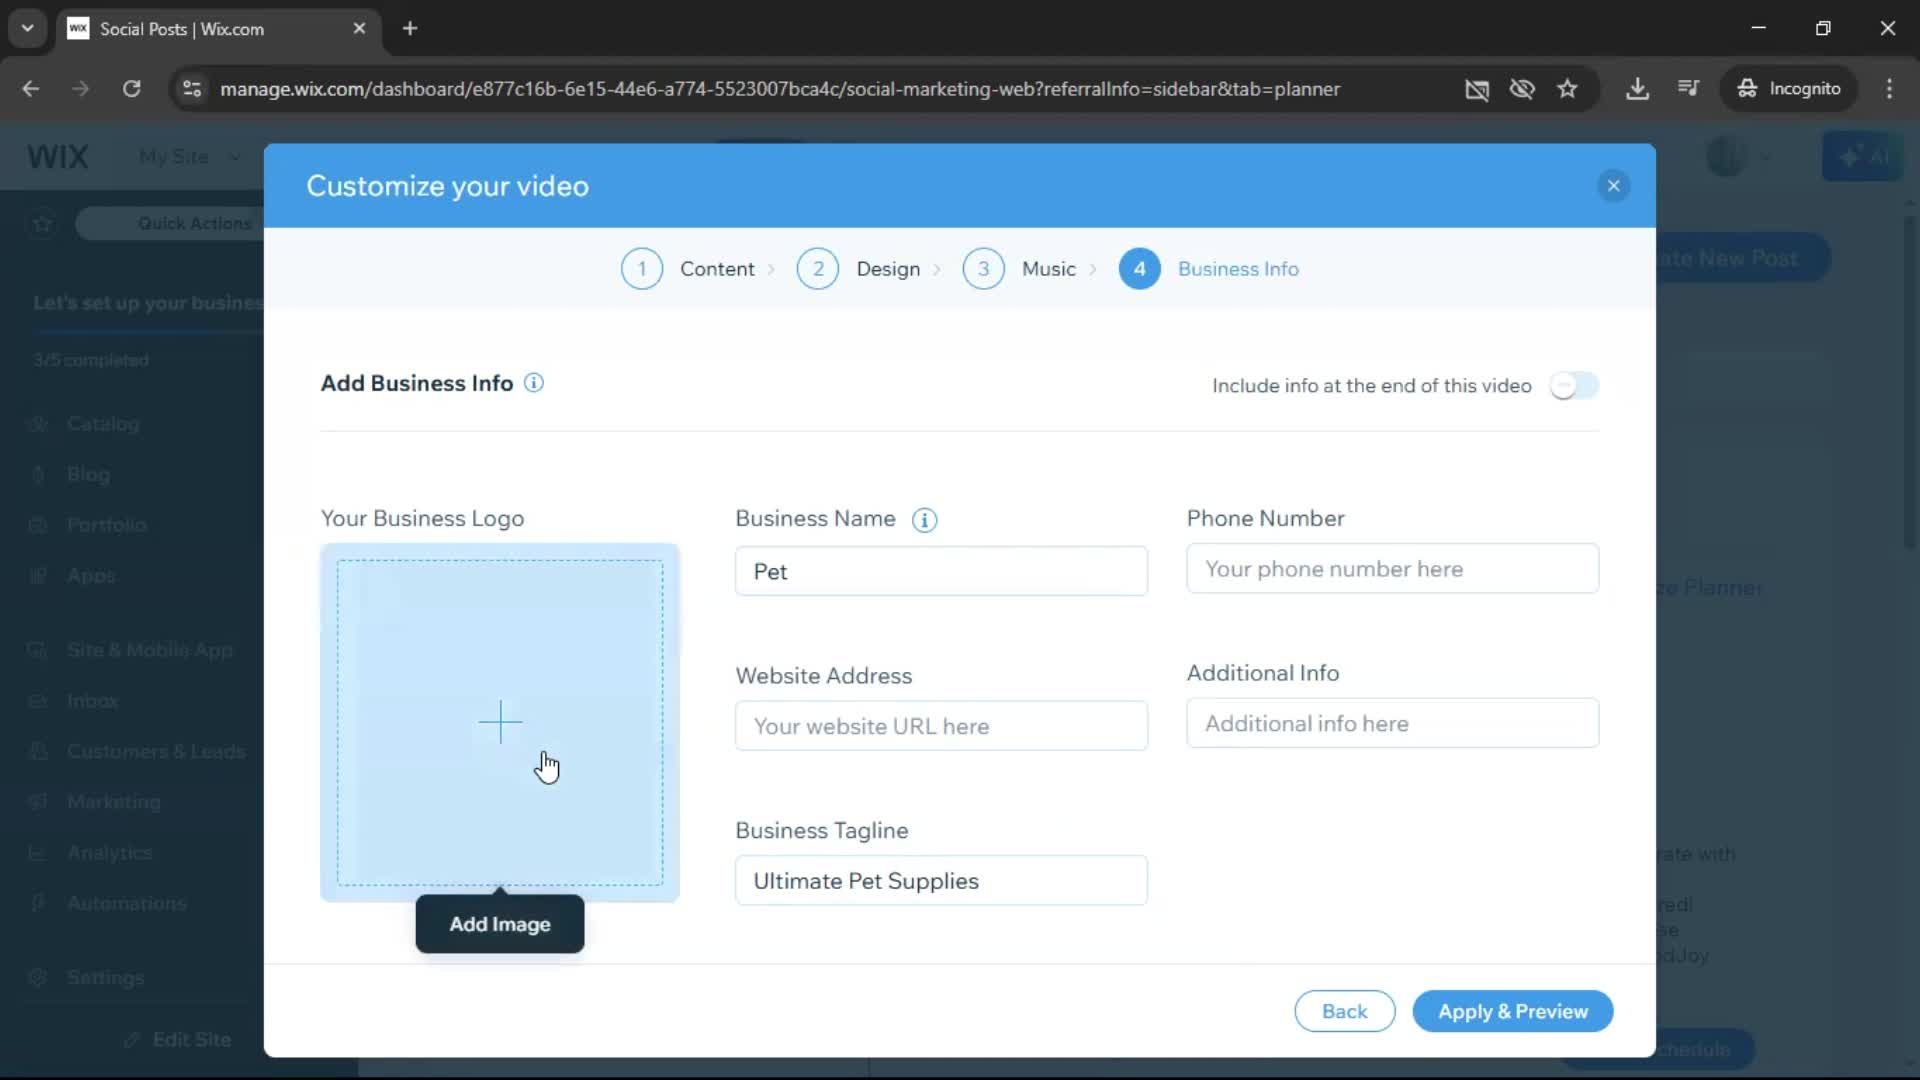Go to the Design step
Screen dimensions: 1920x1080
coord(888,269)
